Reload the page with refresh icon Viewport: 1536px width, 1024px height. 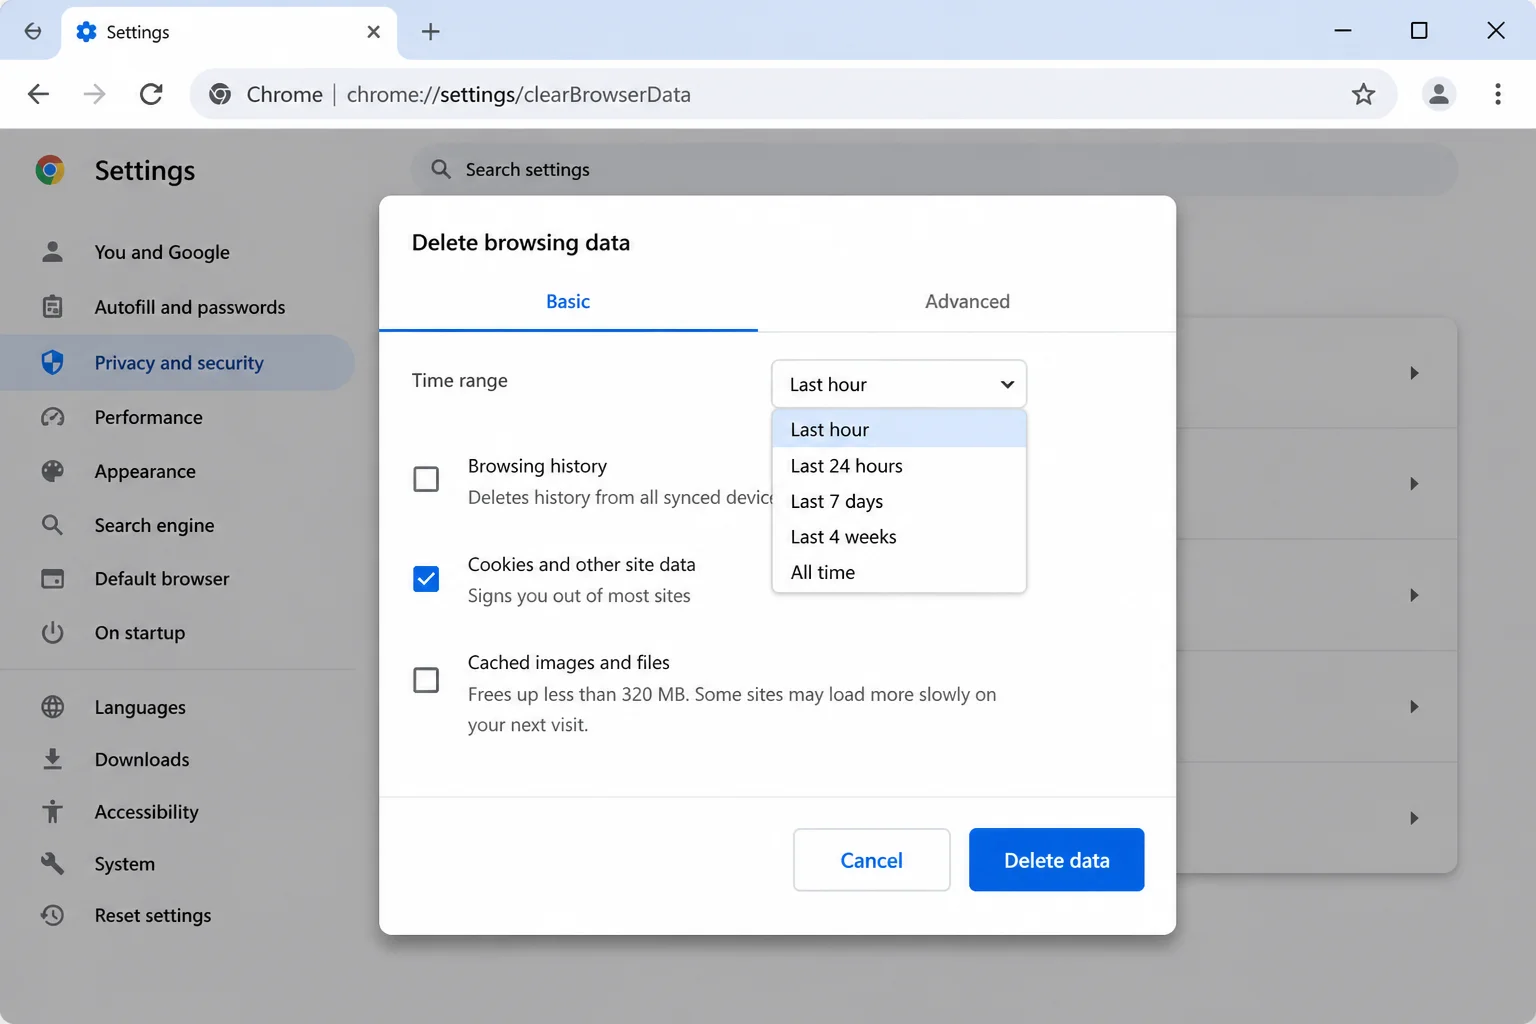(x=151, y=94)
